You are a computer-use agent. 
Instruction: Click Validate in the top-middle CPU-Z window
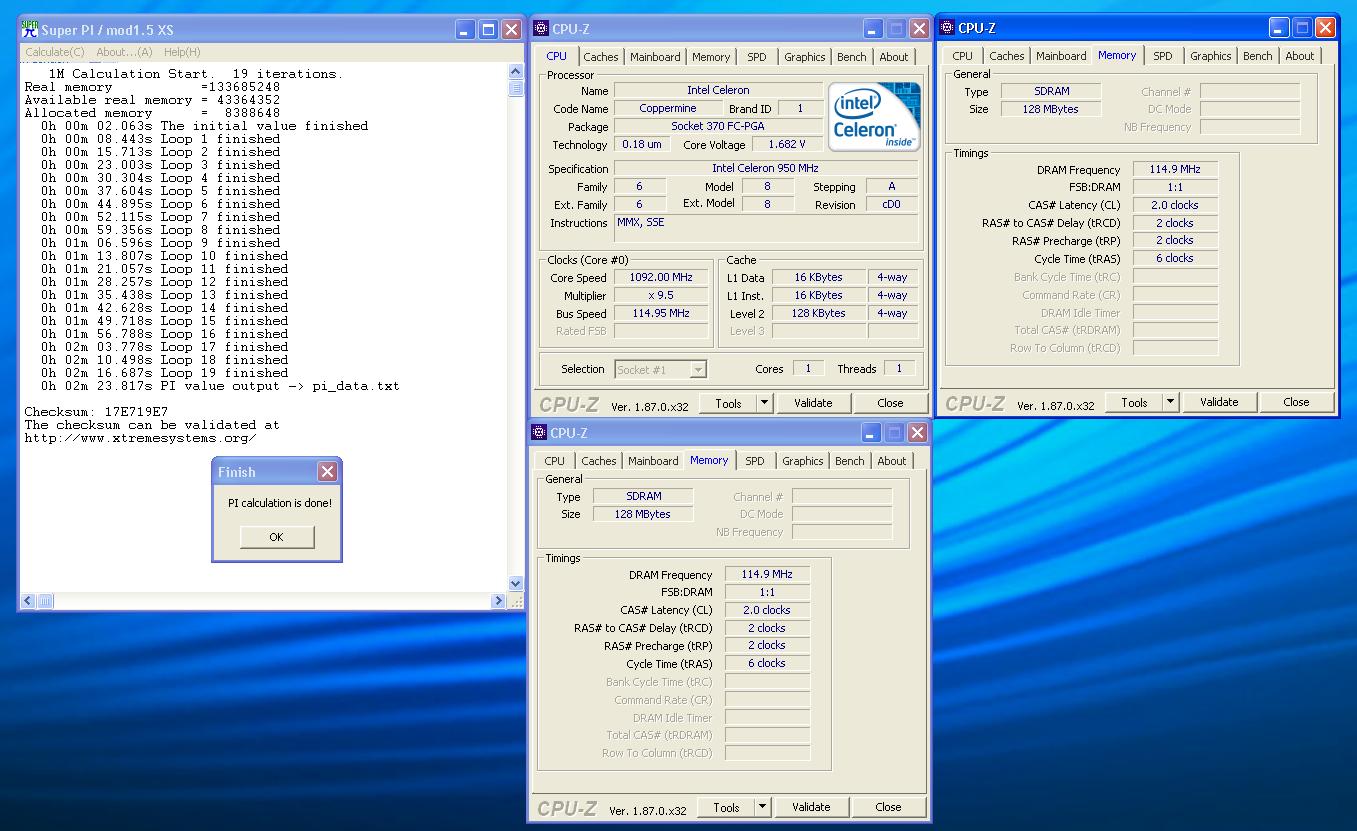(x=813, y=403)
